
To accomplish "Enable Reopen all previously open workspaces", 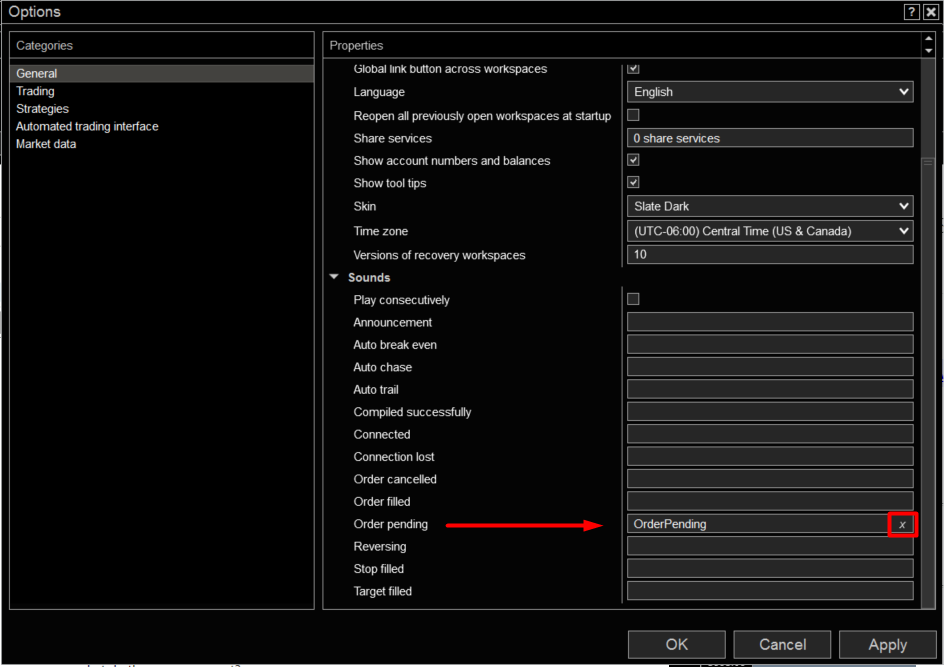I will [633, 115].
